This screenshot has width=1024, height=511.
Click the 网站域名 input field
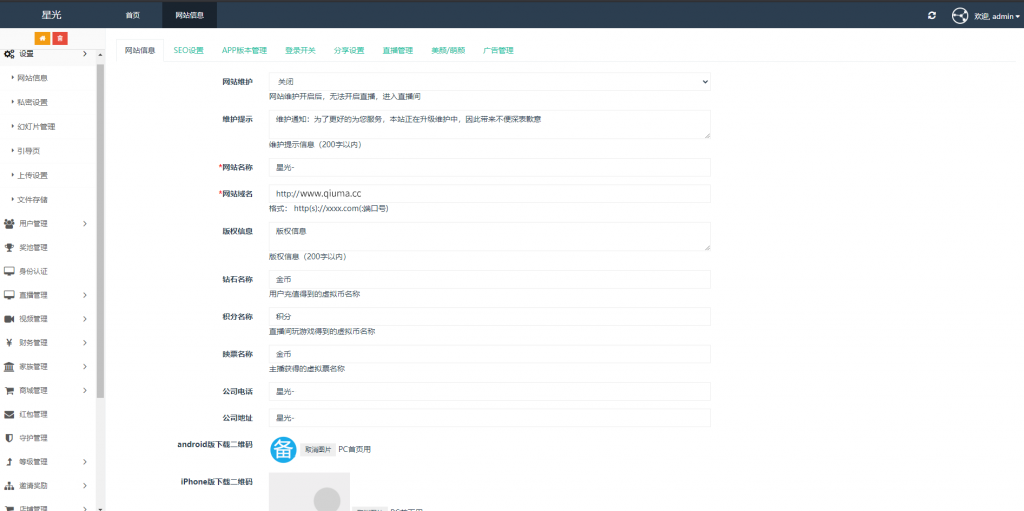click(x=489, y=194)
